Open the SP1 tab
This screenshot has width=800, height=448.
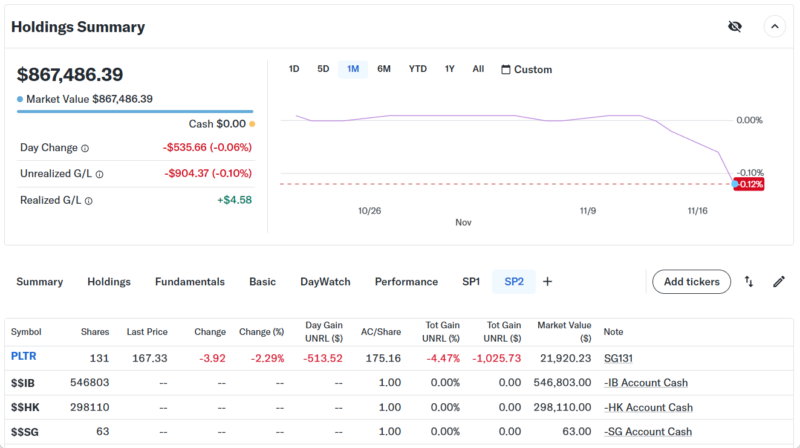[x=471, y=282]
